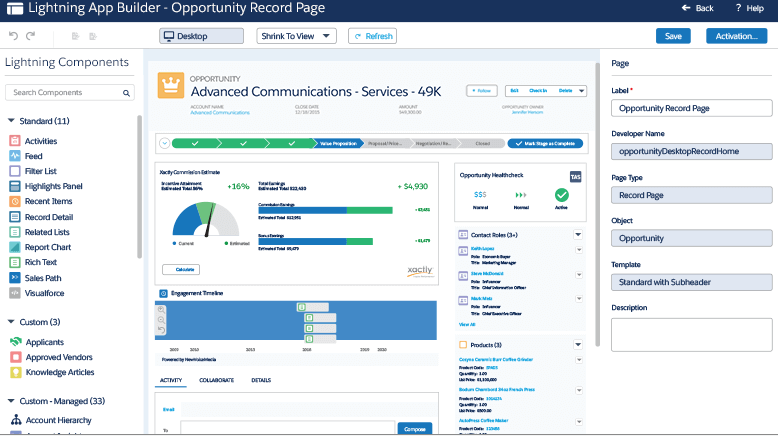Click the commission gauge chart
778x436 pixels.
point(206,219)
